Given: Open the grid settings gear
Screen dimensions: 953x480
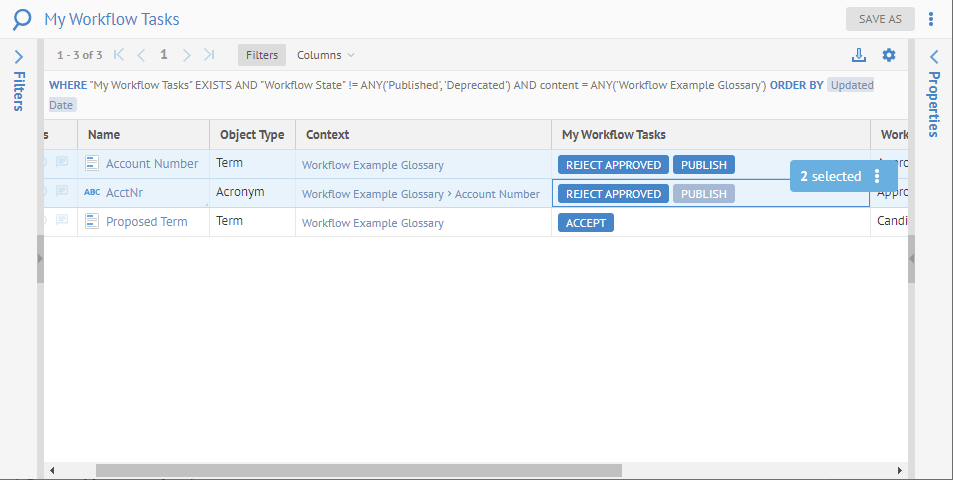Looking at the screenshot, I should tap(889, 55).
